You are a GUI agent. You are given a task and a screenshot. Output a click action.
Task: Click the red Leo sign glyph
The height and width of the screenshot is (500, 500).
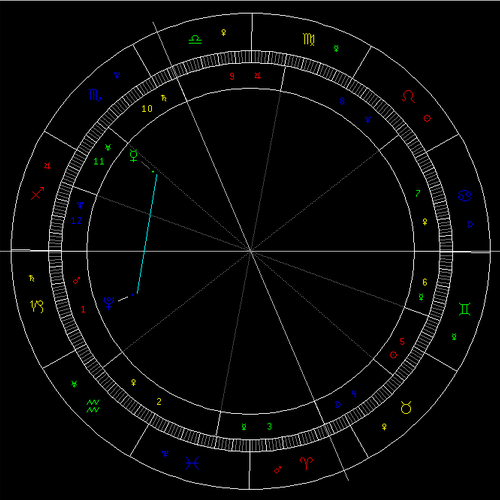tap(408, 96)
